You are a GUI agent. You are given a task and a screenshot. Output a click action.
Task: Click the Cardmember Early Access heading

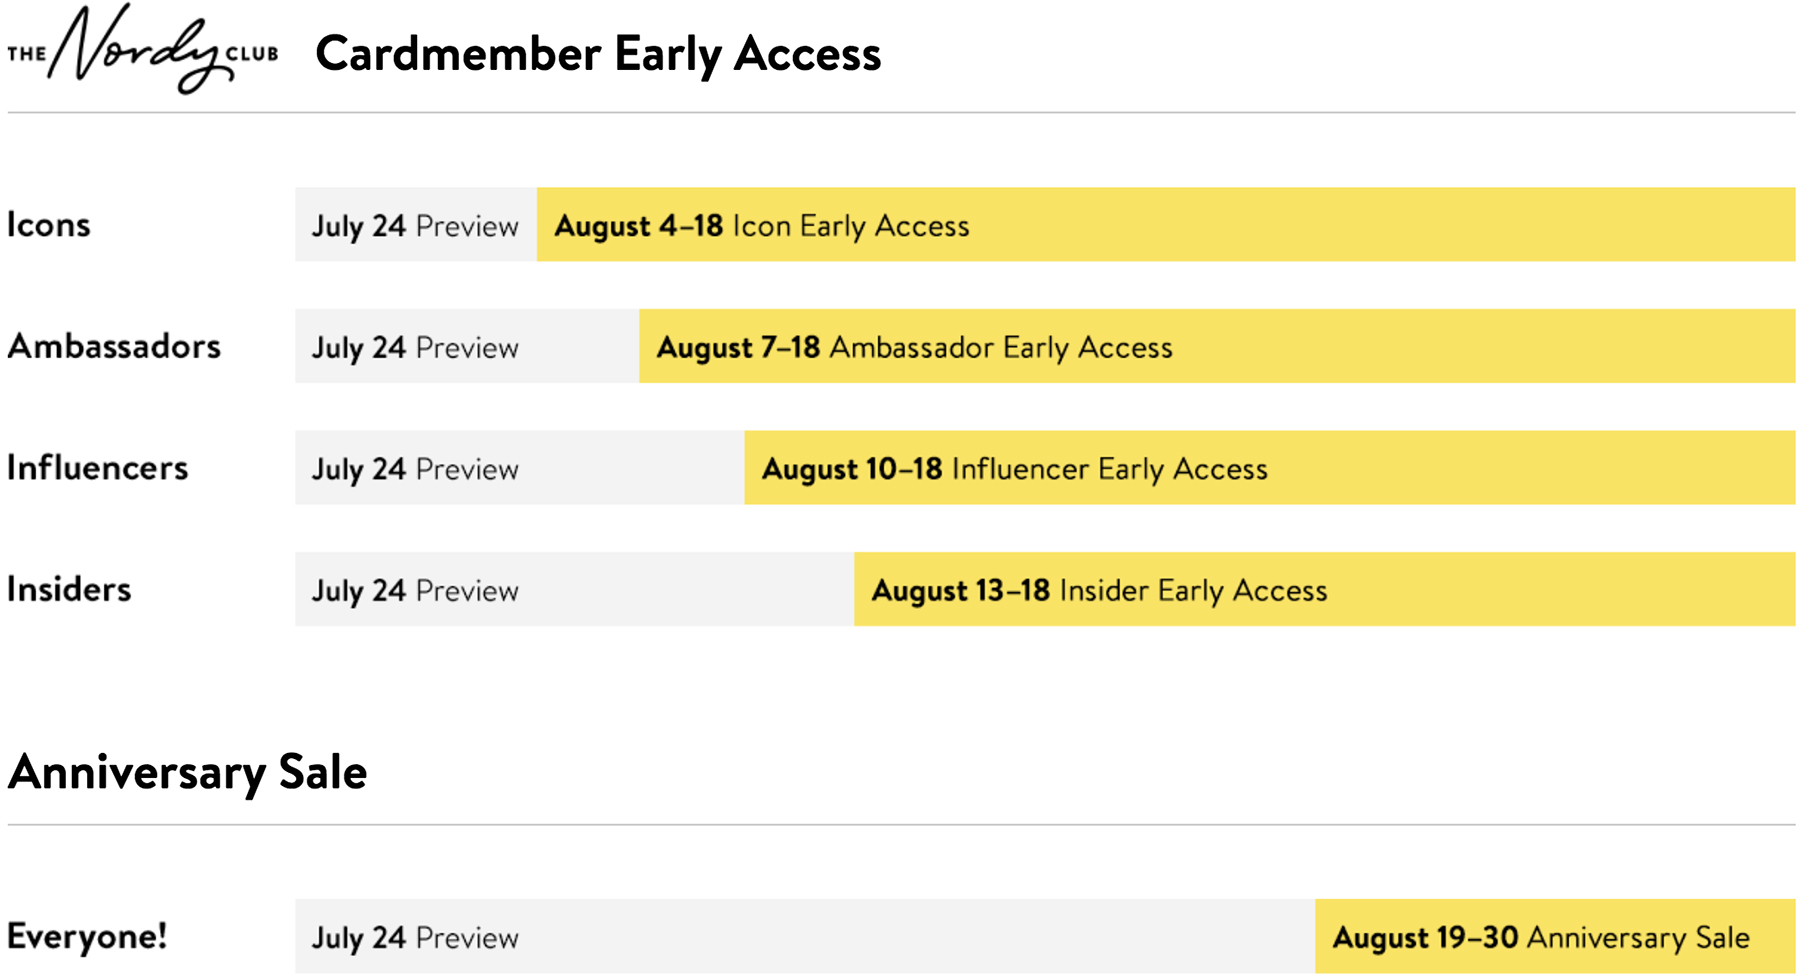click(x=598, y=54)
